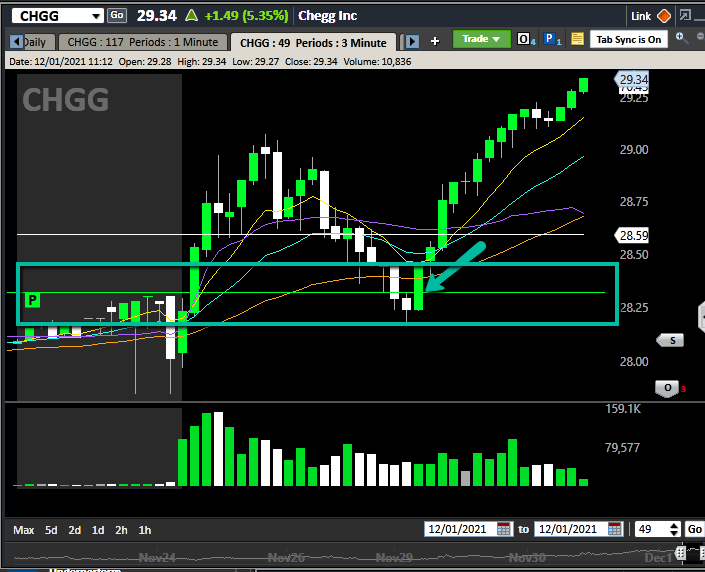Click the Positions P icon in toolbar
This screenshot has height=572, width=705.
tap(552, 40)
